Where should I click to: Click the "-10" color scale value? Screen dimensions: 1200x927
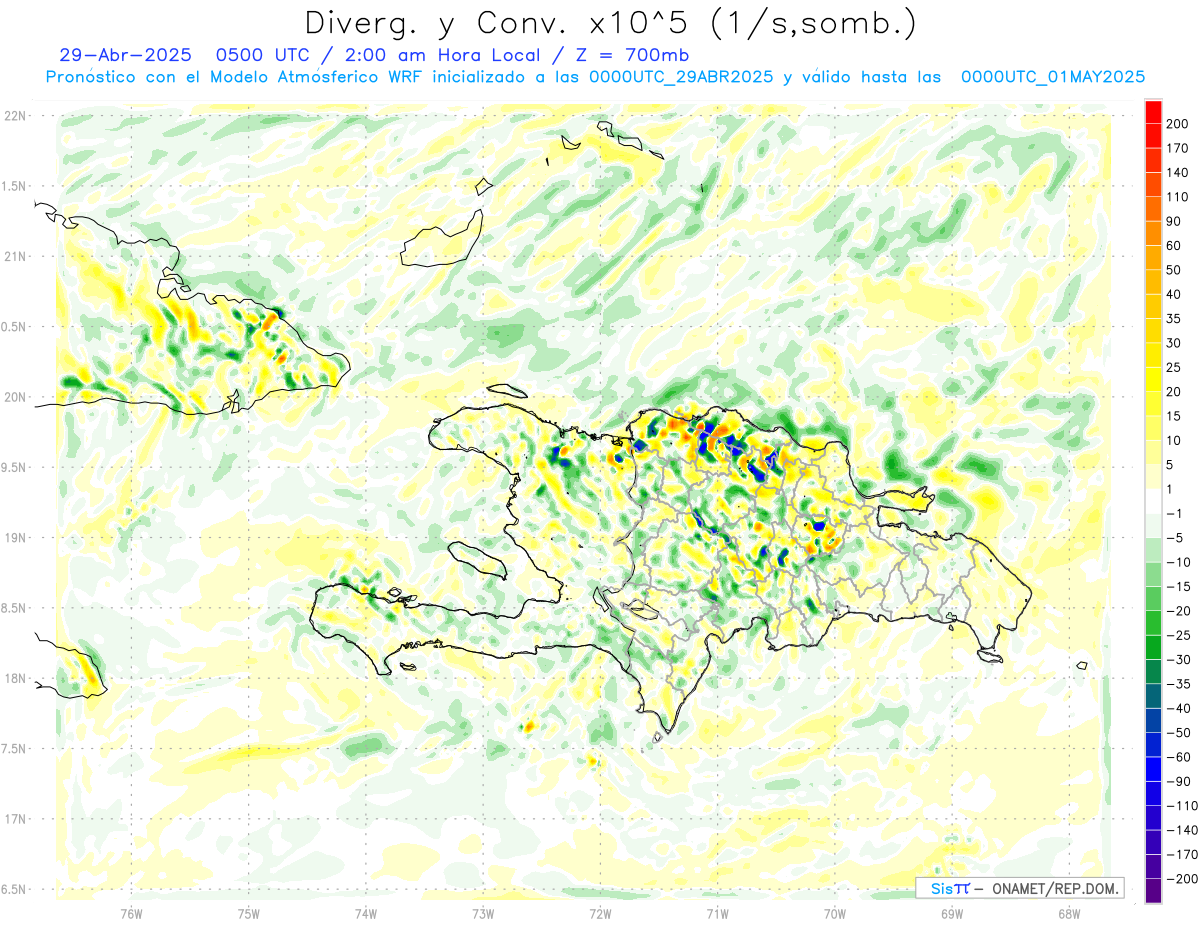click(1179, 562)
